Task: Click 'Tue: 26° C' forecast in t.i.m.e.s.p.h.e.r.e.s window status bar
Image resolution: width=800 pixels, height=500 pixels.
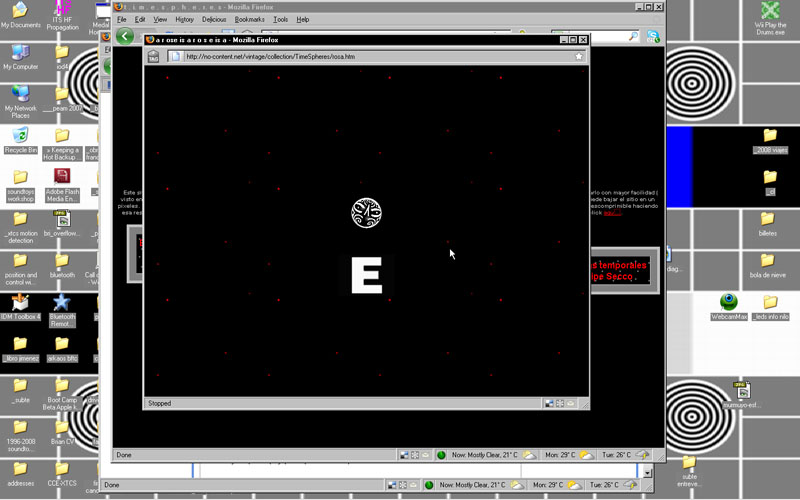Action: coord(616,455)
